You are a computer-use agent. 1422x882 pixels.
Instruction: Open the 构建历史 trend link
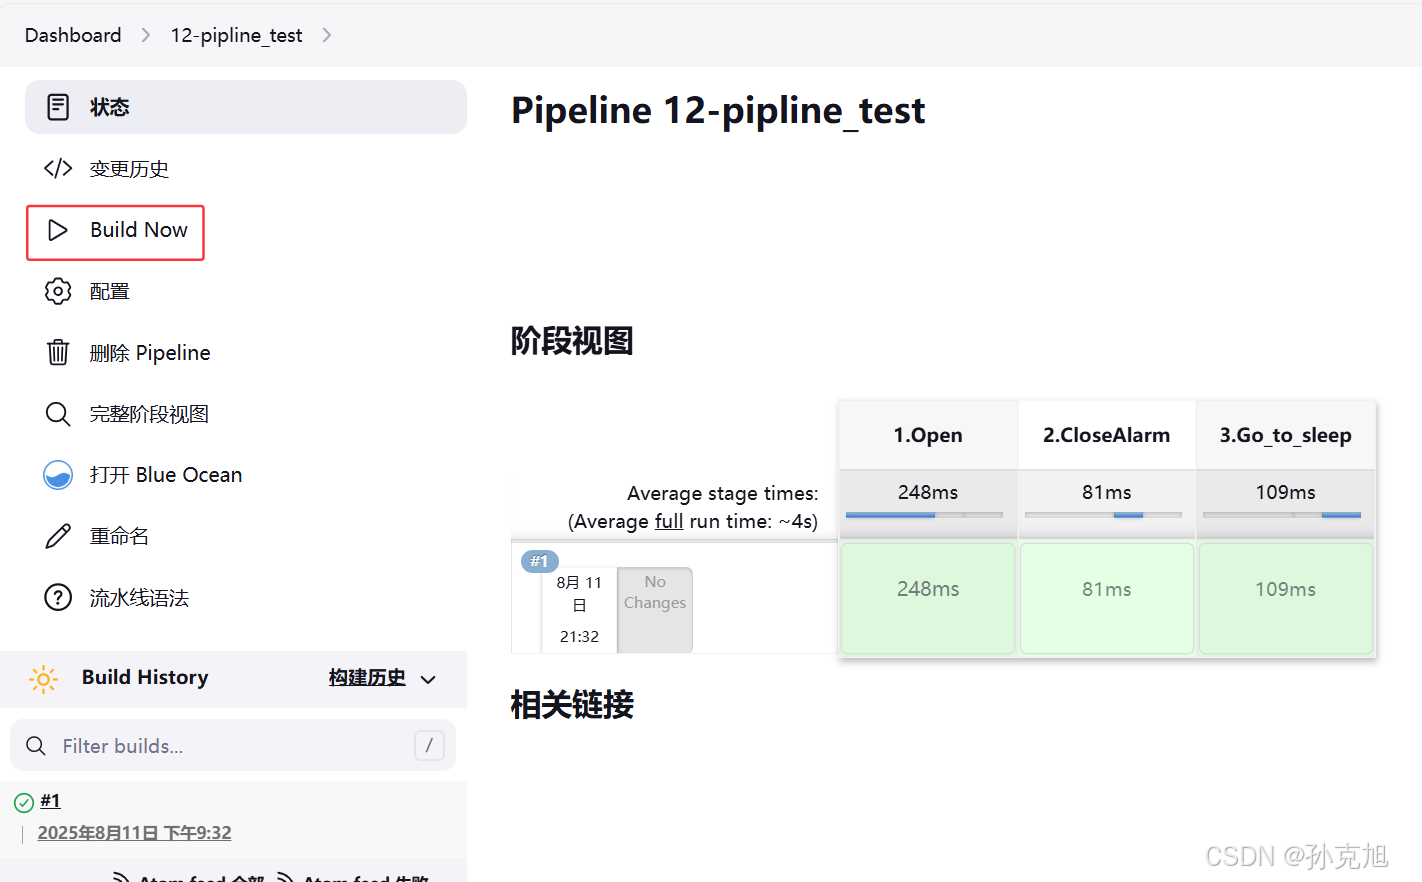pos(367,678)
